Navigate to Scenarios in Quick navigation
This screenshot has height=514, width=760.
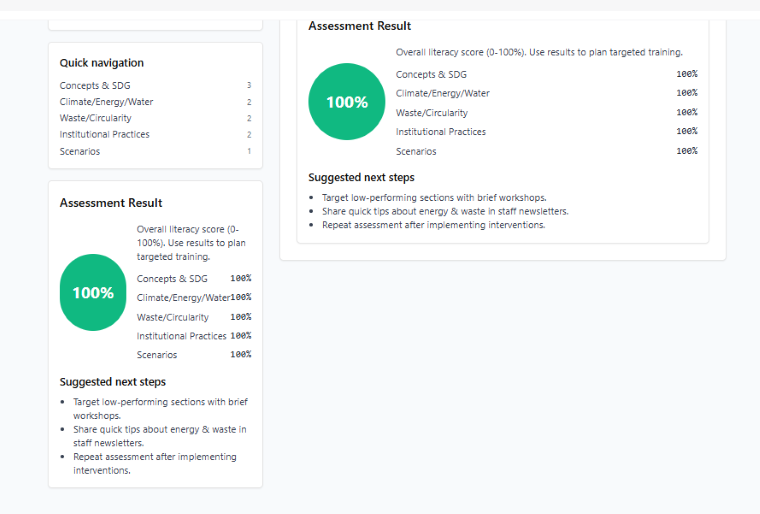tap(80, 151)
